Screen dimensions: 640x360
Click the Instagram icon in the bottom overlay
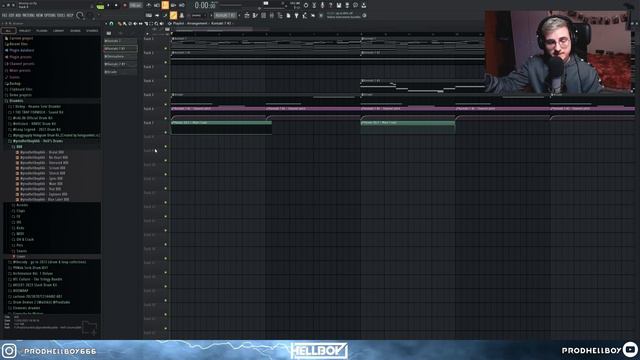click(9, 351)
